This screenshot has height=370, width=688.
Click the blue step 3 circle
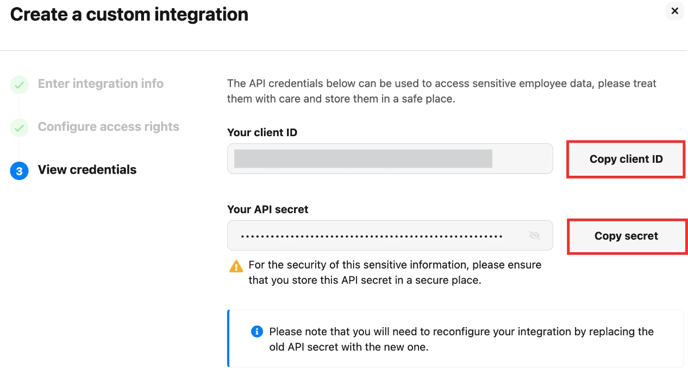19,171
